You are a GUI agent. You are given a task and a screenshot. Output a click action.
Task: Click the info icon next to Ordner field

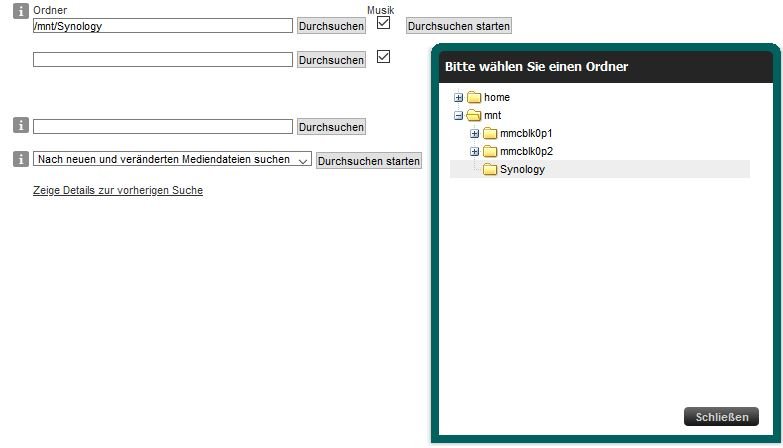tap(20, 12)
